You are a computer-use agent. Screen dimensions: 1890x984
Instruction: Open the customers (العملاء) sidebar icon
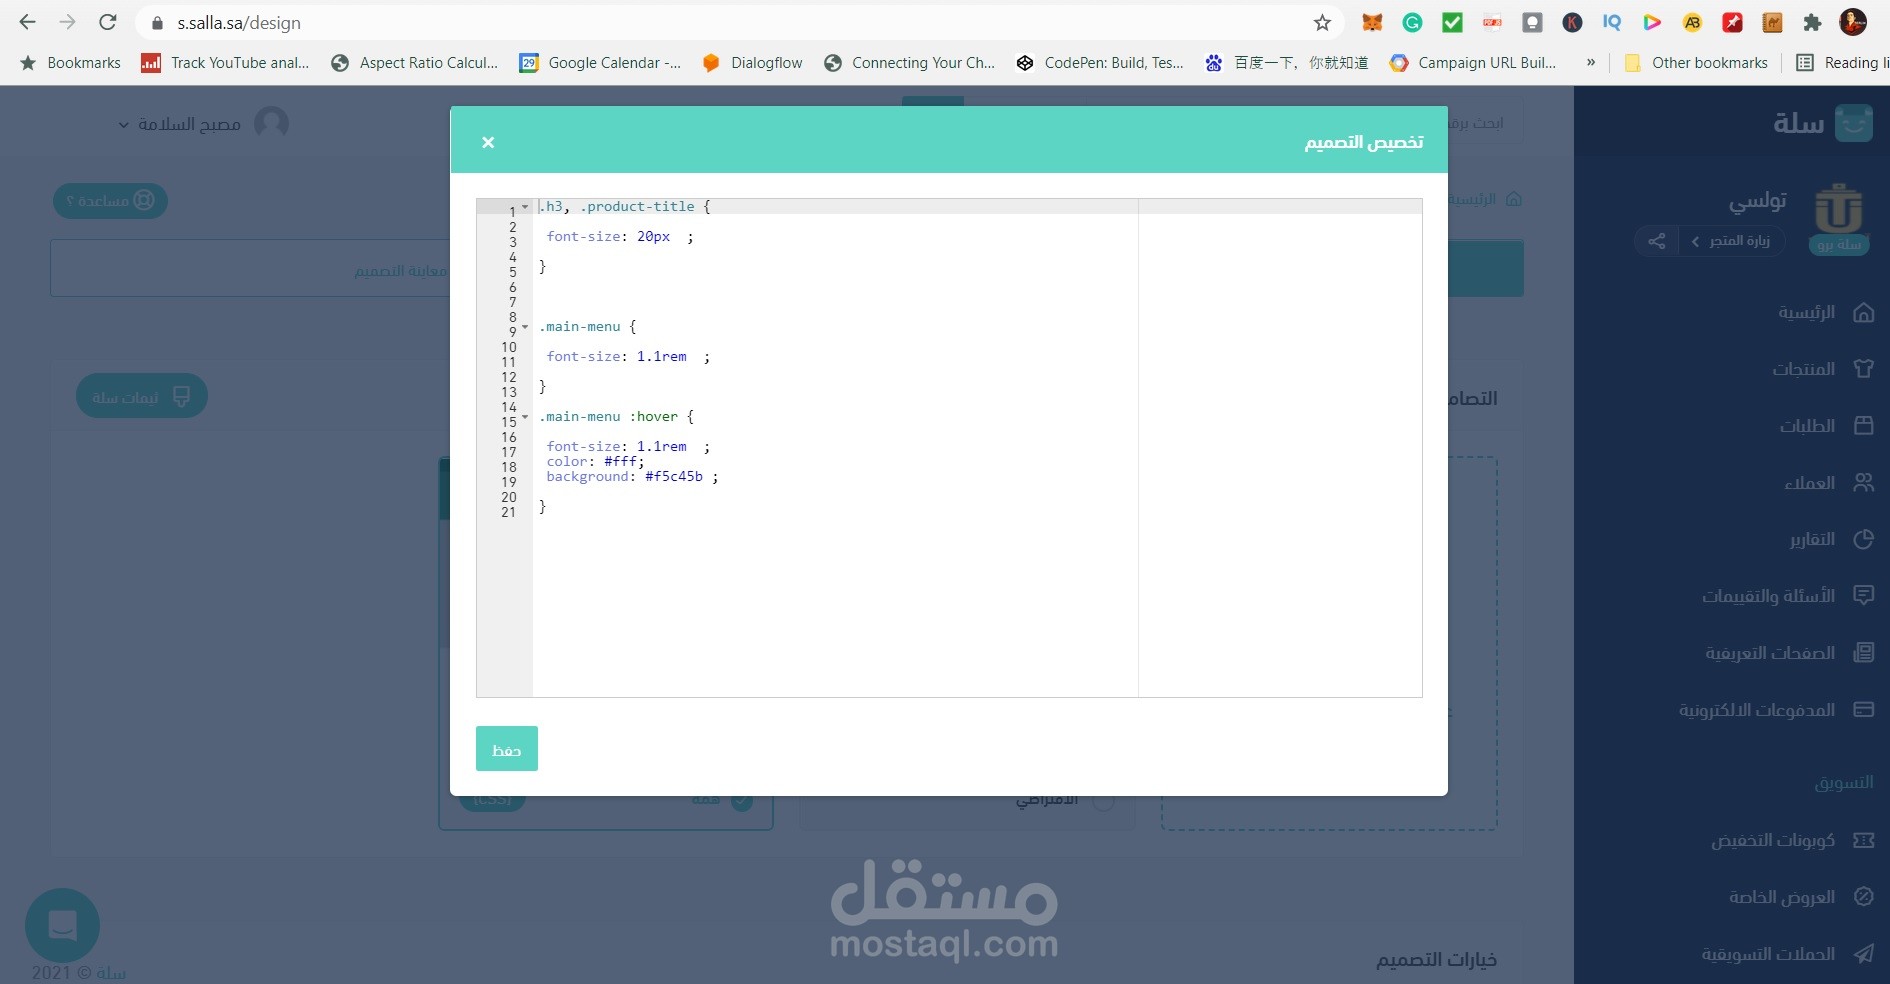[x=1863, y=482]
